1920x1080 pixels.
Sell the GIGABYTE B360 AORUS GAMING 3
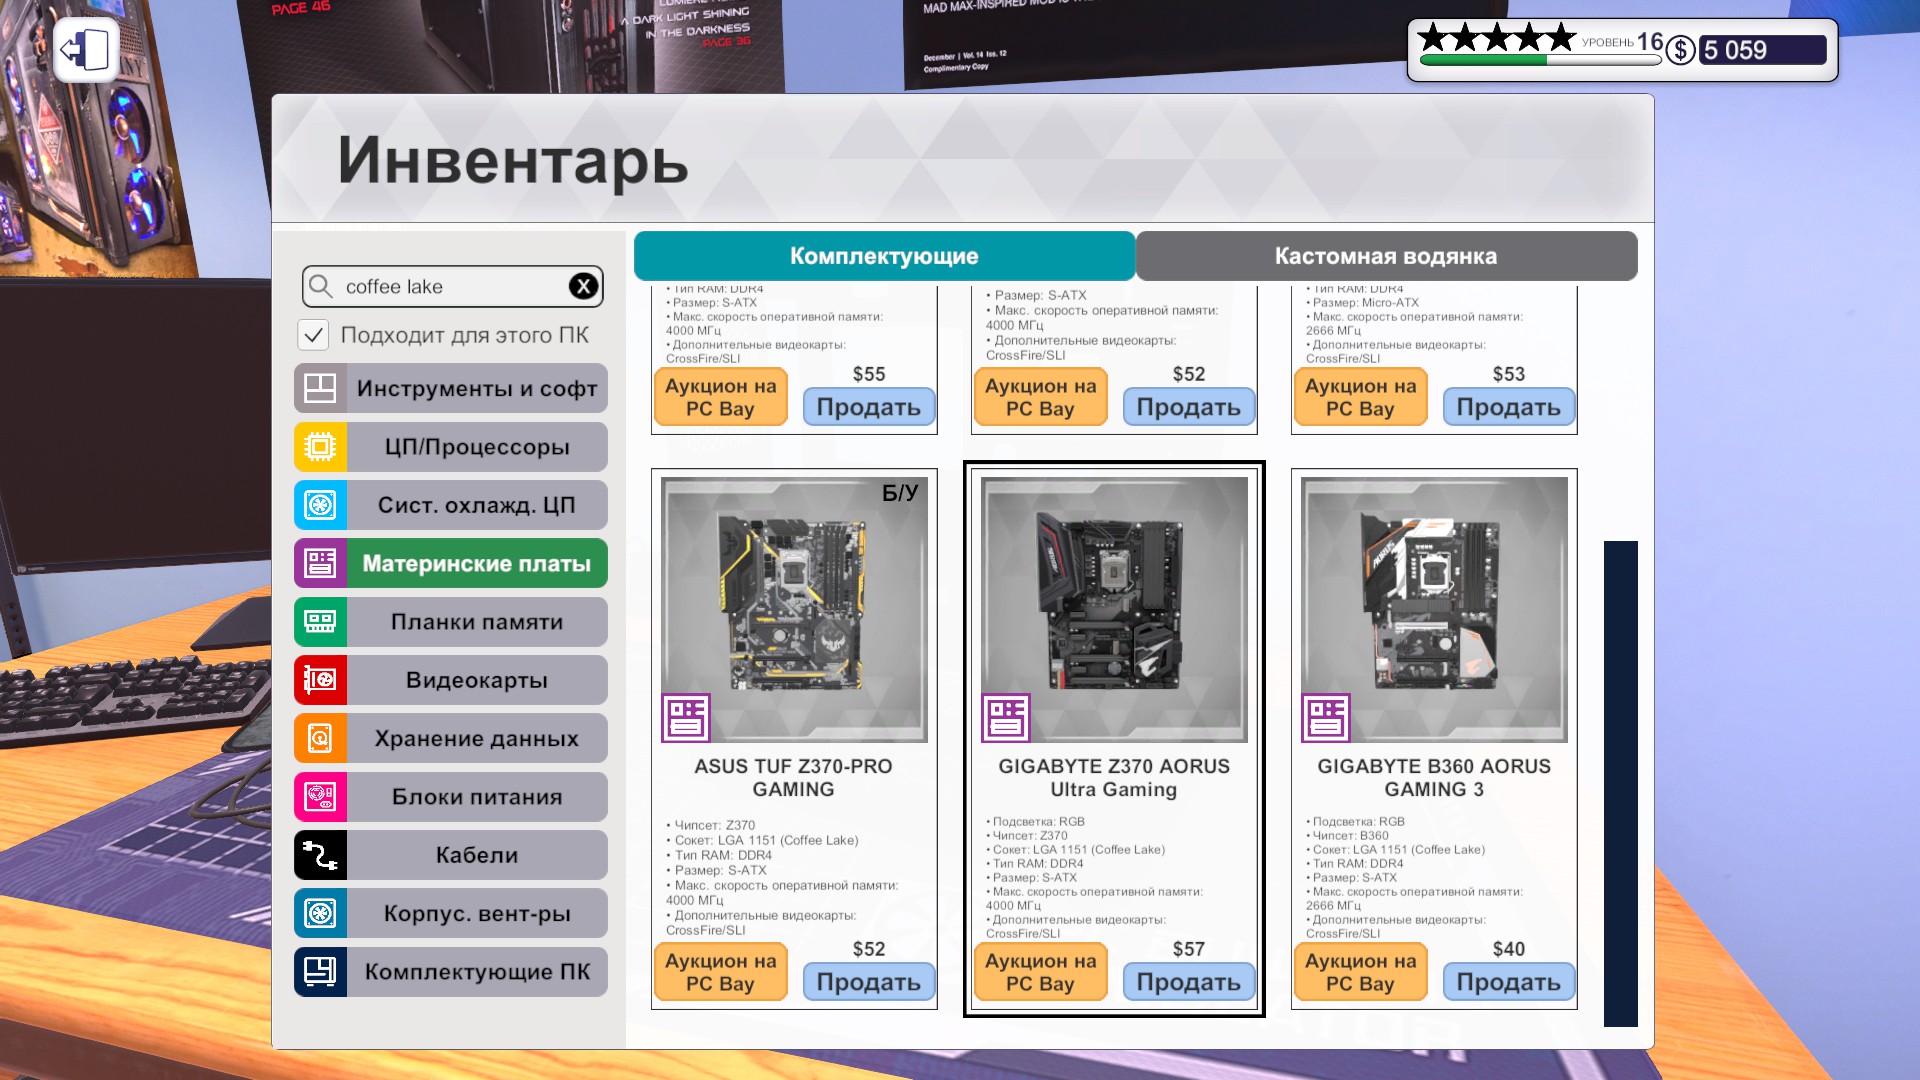1508,982
